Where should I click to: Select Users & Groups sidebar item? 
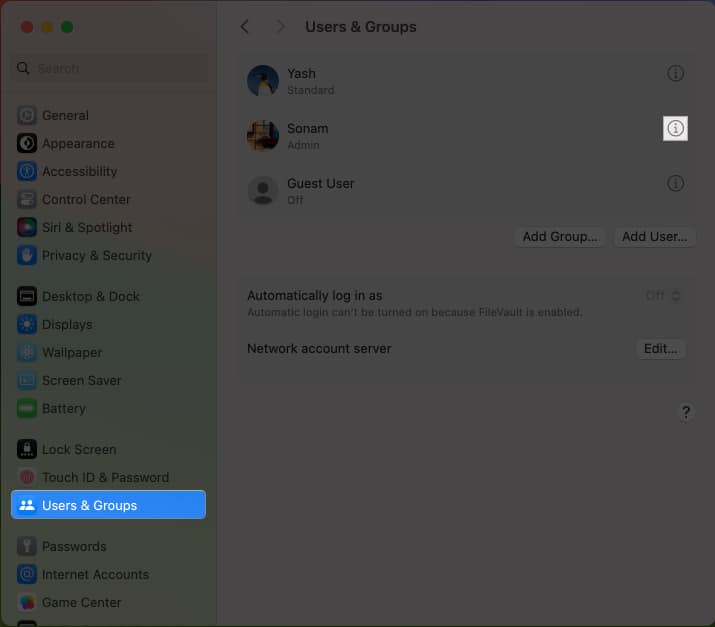coord(108,505)
